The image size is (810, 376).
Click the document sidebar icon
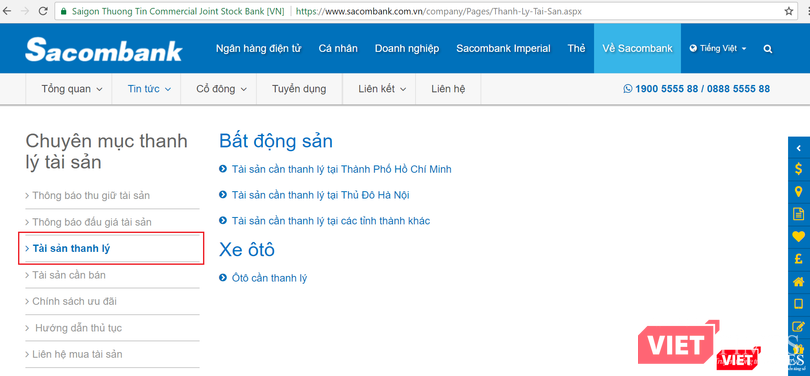799,213
